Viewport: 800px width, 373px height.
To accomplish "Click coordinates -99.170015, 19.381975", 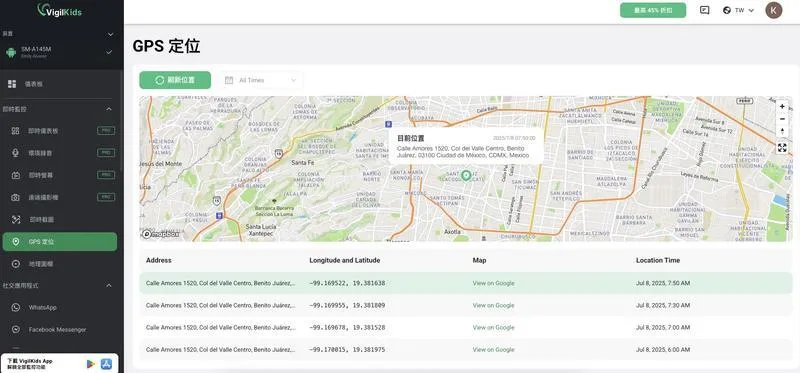I will pos(347,350).
